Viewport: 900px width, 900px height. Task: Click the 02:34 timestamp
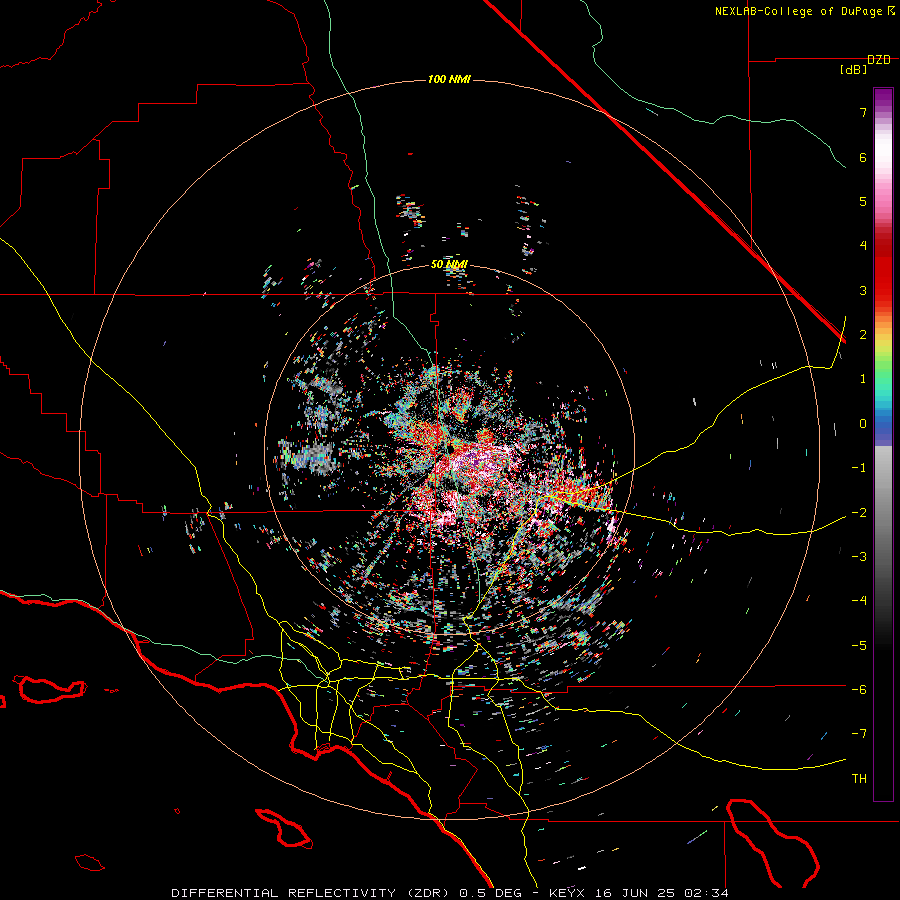[707, 893]
